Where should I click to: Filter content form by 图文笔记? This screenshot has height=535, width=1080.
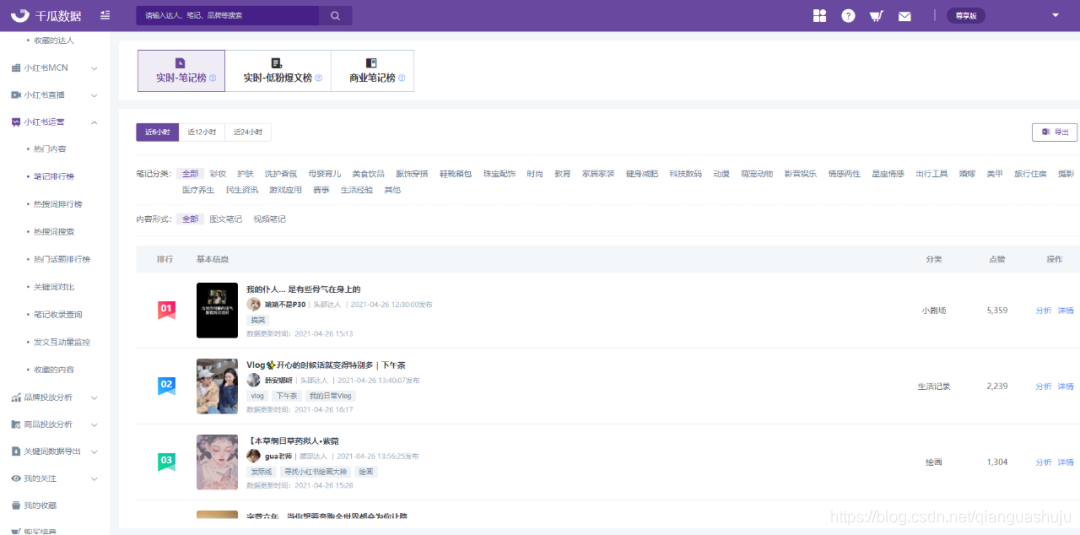(x=226, y=219)
